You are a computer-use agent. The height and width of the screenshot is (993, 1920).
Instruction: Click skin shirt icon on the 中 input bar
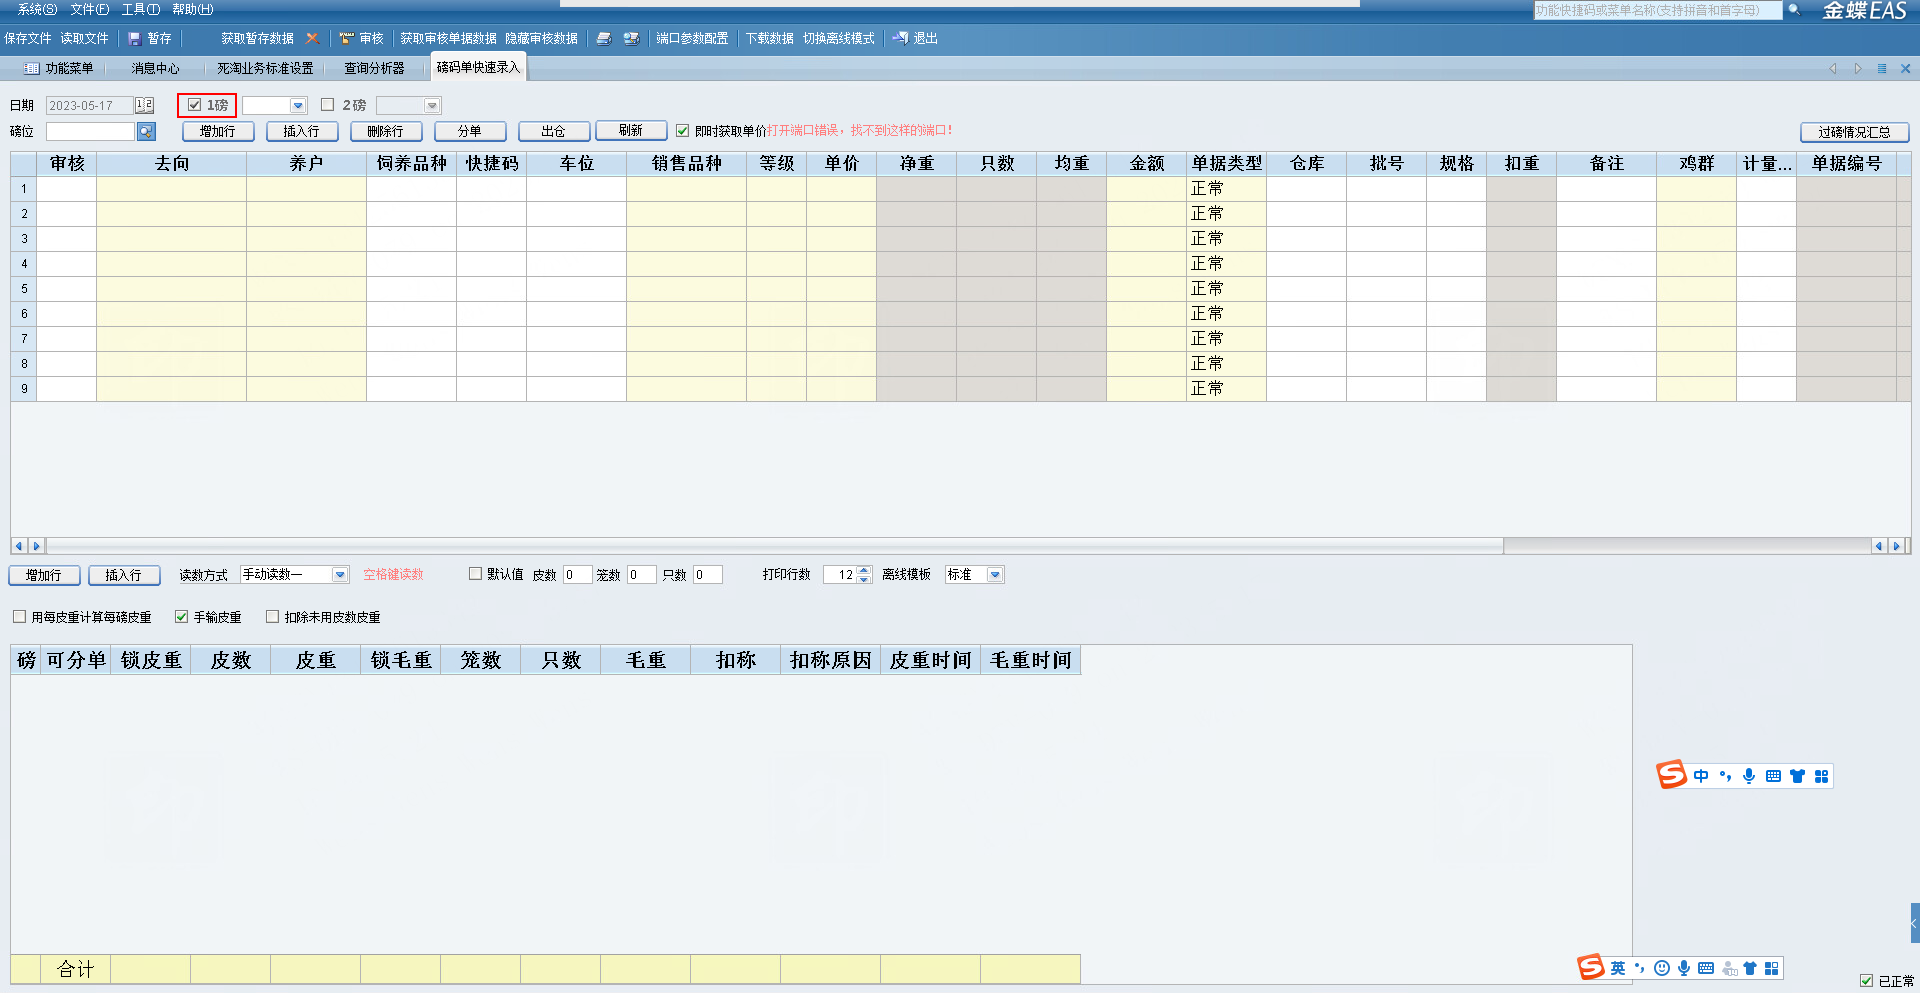coord(1797,776)
